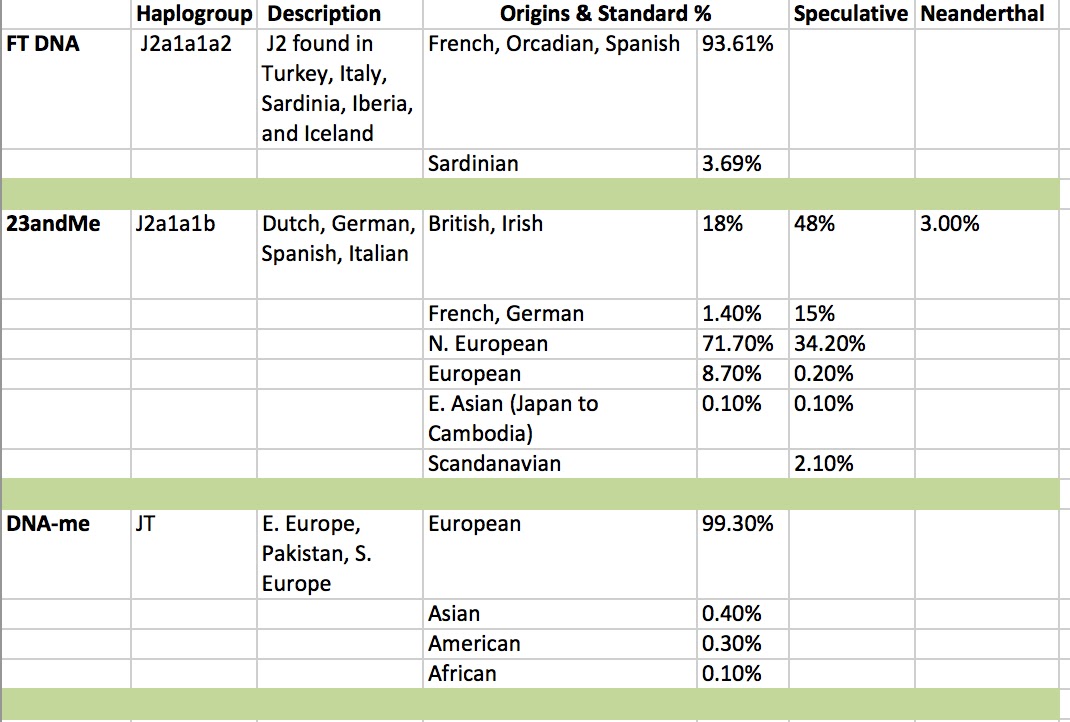1070x722 pixels.
Task: Click the Haplogroup column header cell
Action: tap(194, 14)
